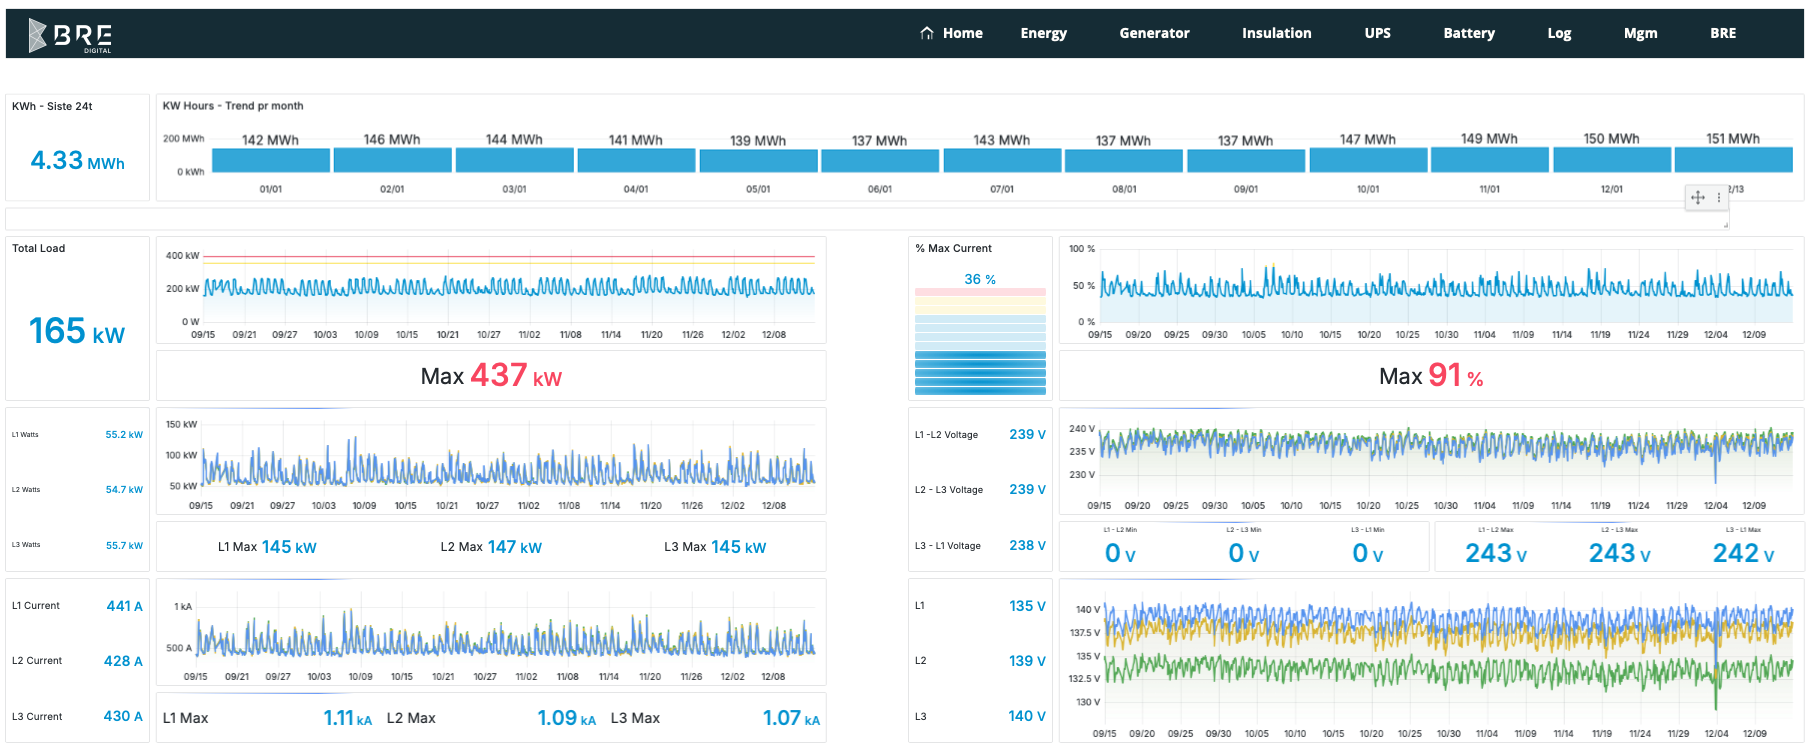Click the 139 MWh bar for 05/01
The height and width of the screenshot is (749, 1808).
(758, 160)
